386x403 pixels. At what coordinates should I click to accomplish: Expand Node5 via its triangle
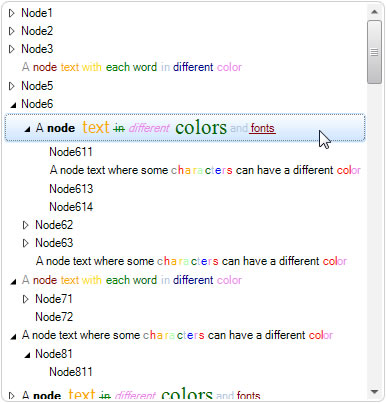tap(12, 86)
